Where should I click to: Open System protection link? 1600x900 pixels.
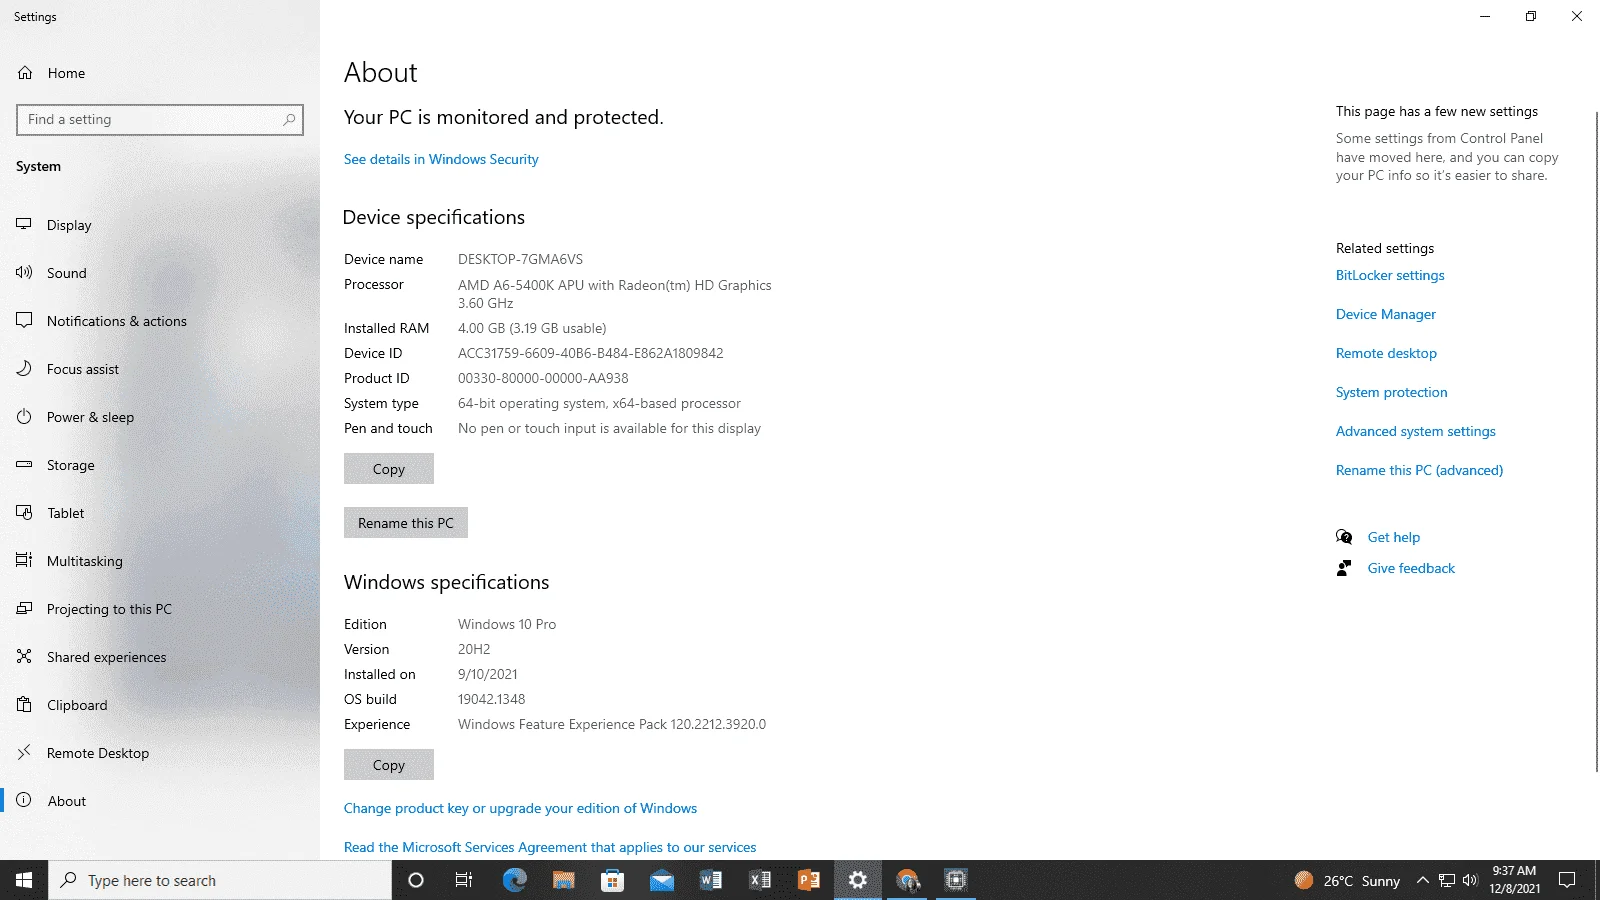[x=1392, y=392]
